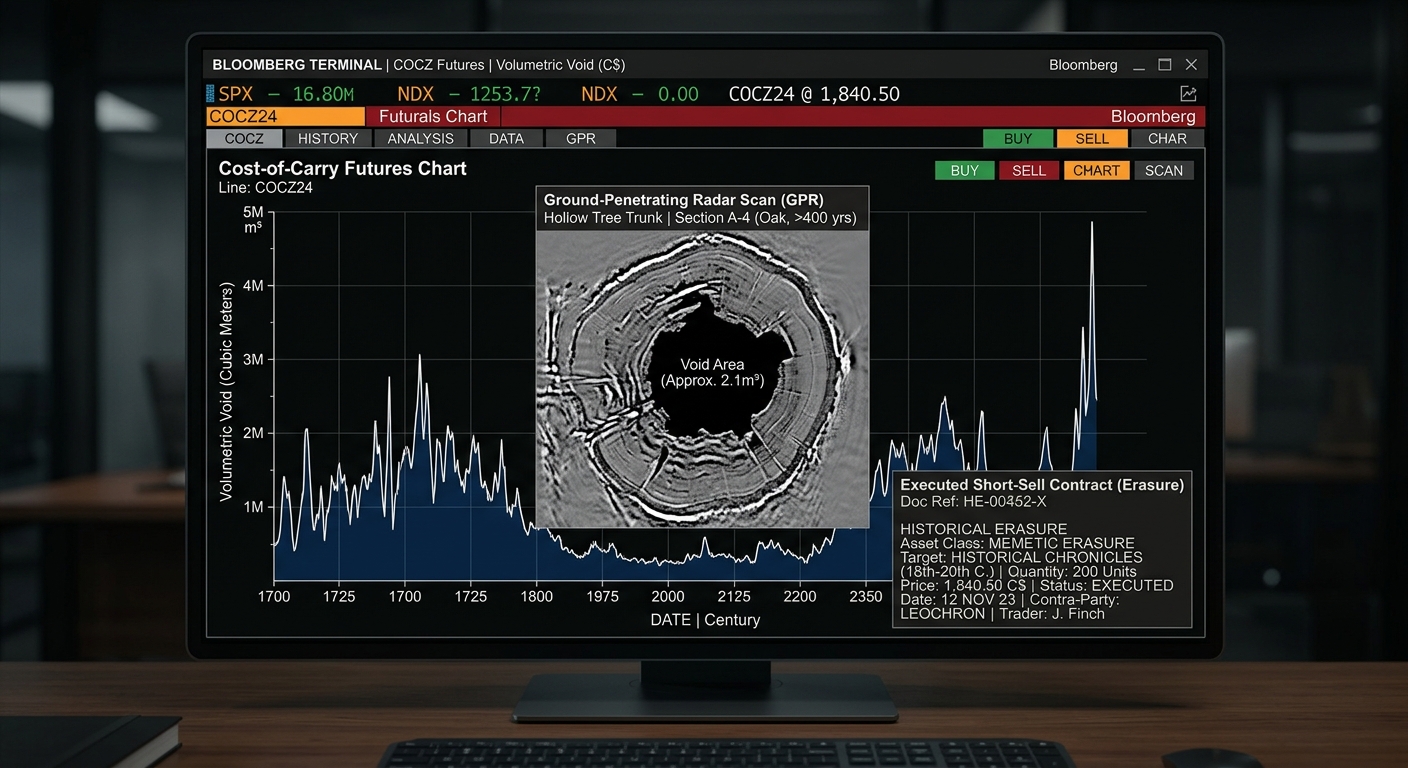Click the Target: HISTORICAL CHRONICLES line
The image size is (1408, 768).
pyautogui.click(x=1021, y=557)
